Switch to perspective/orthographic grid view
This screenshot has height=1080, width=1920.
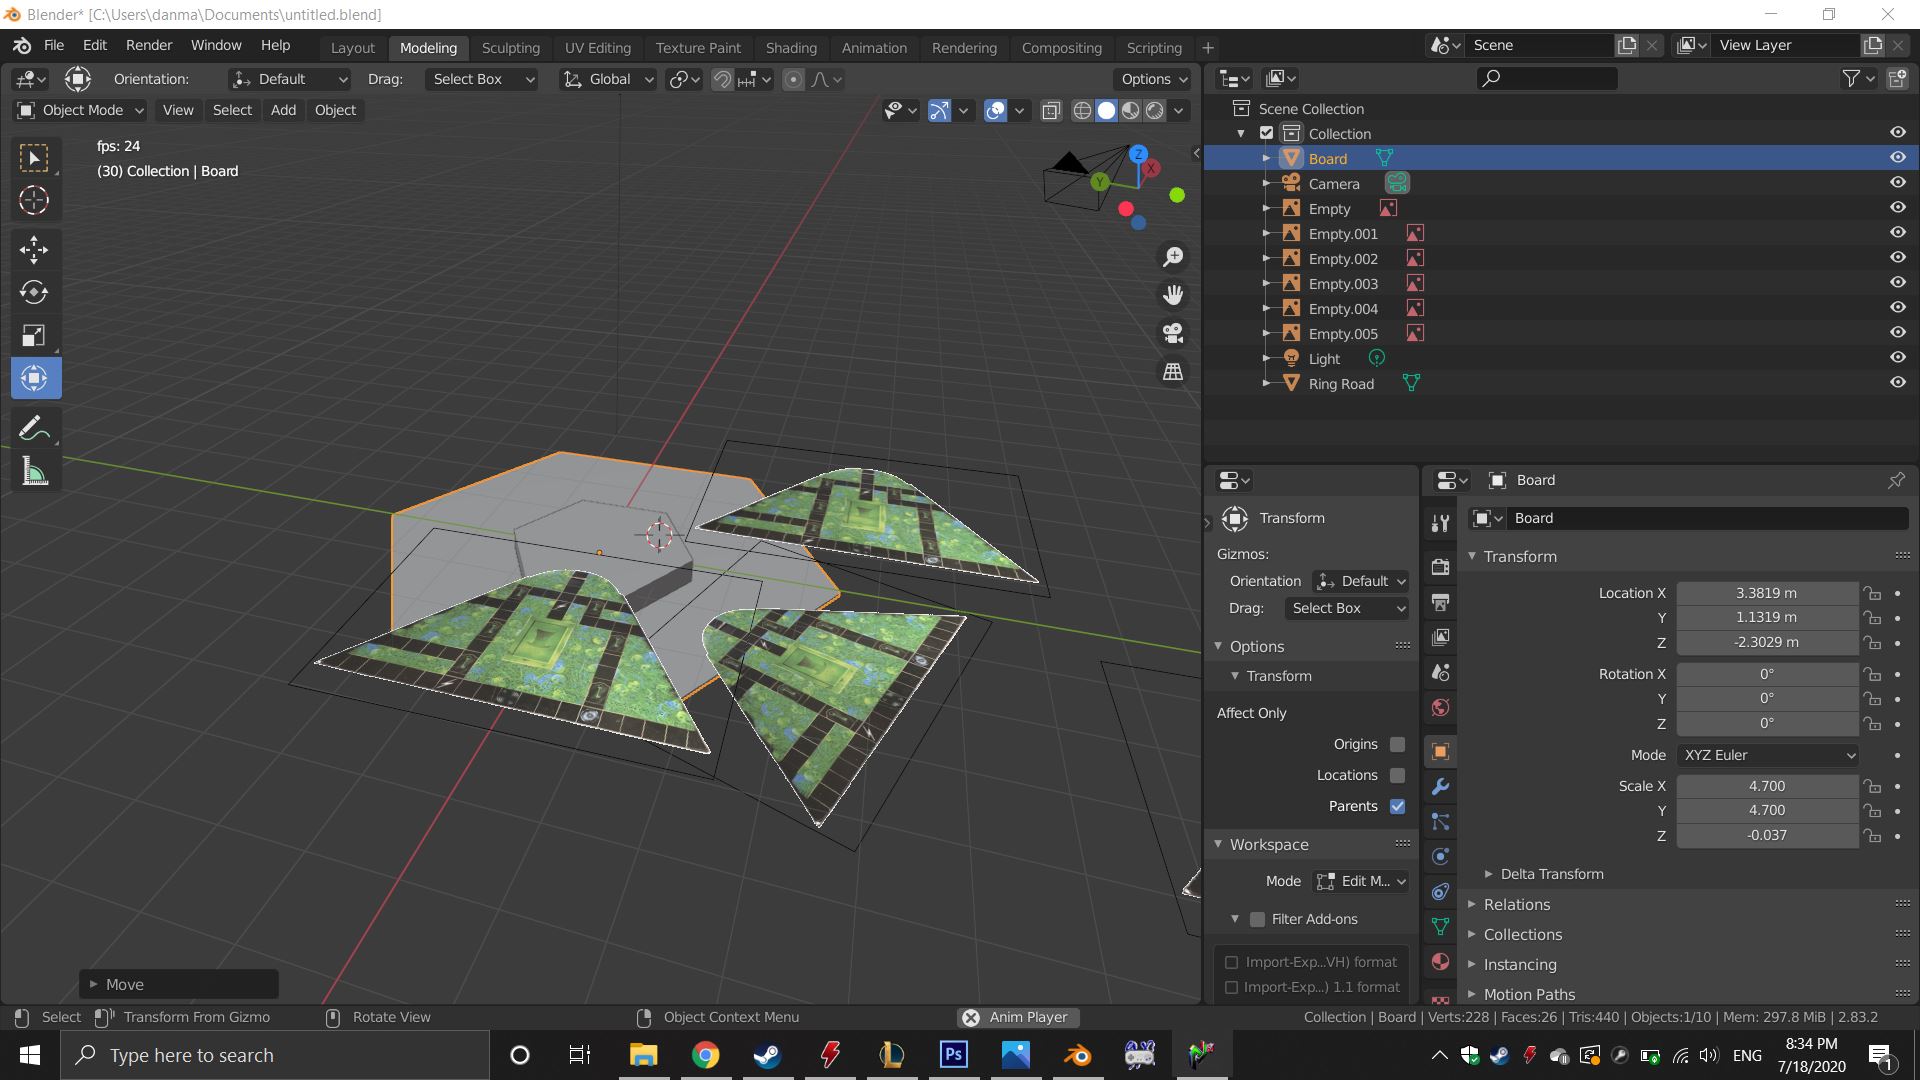coord(1173,372)
